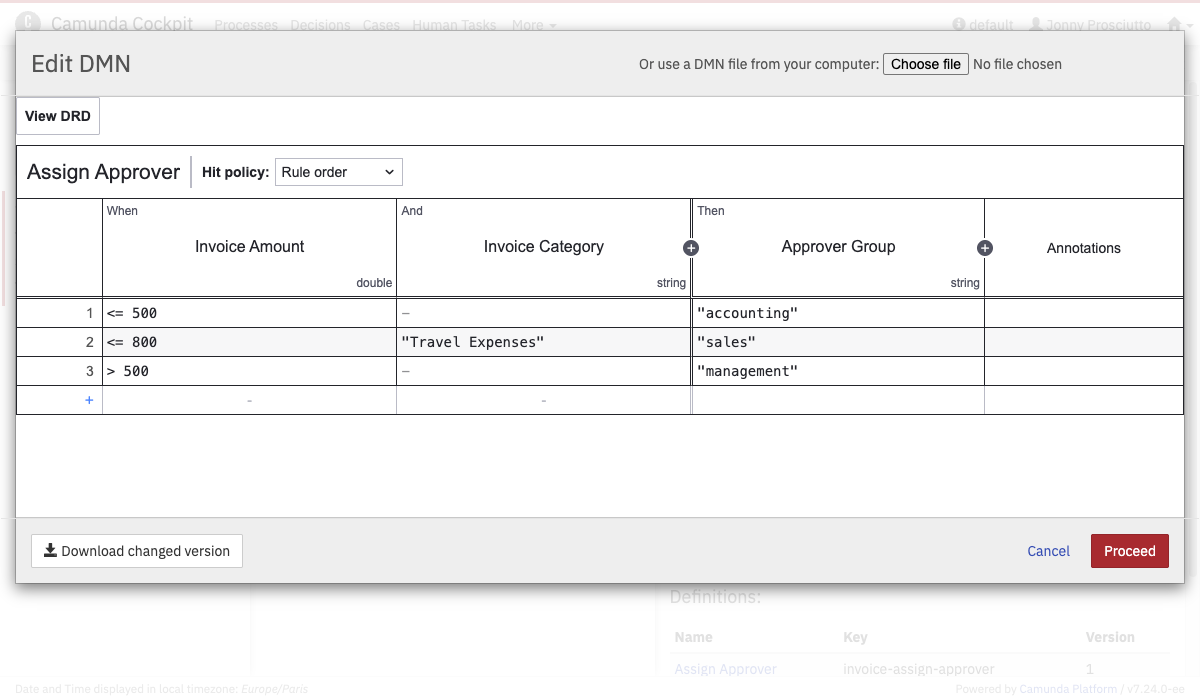The height and width of the screenshot is (700, 1200).
Task: Select the Approver Group output header
Action: pos(838,247)
